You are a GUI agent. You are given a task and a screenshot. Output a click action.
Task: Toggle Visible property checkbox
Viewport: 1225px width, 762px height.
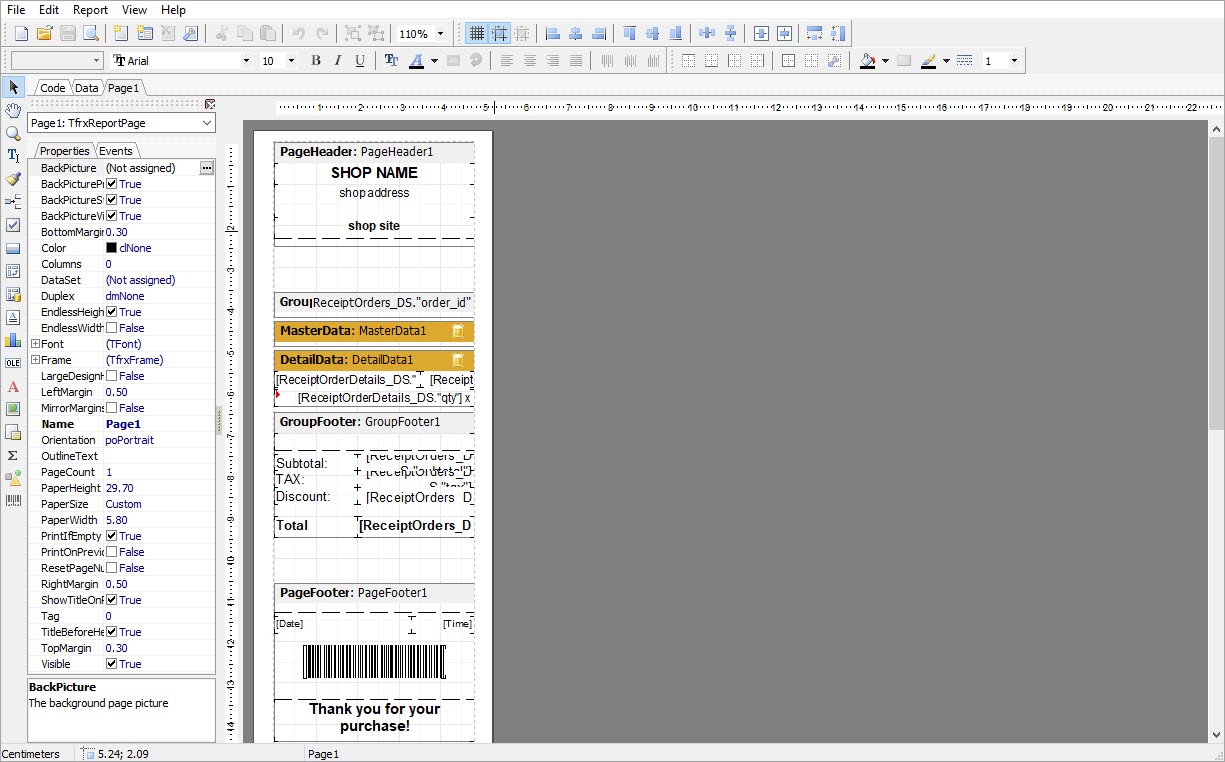click(x=112, y=664)
